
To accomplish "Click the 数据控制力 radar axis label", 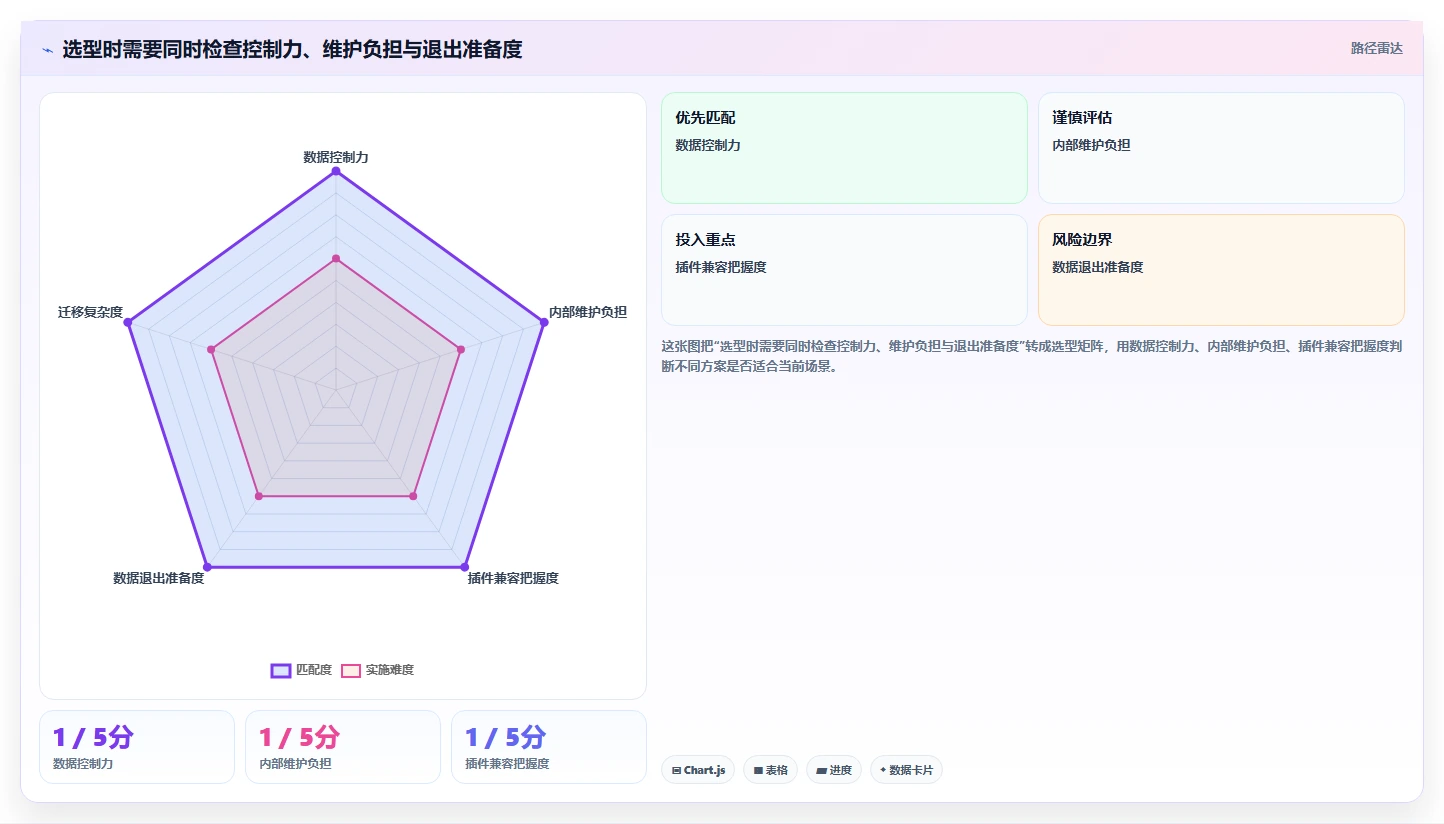I will (336, 157).
